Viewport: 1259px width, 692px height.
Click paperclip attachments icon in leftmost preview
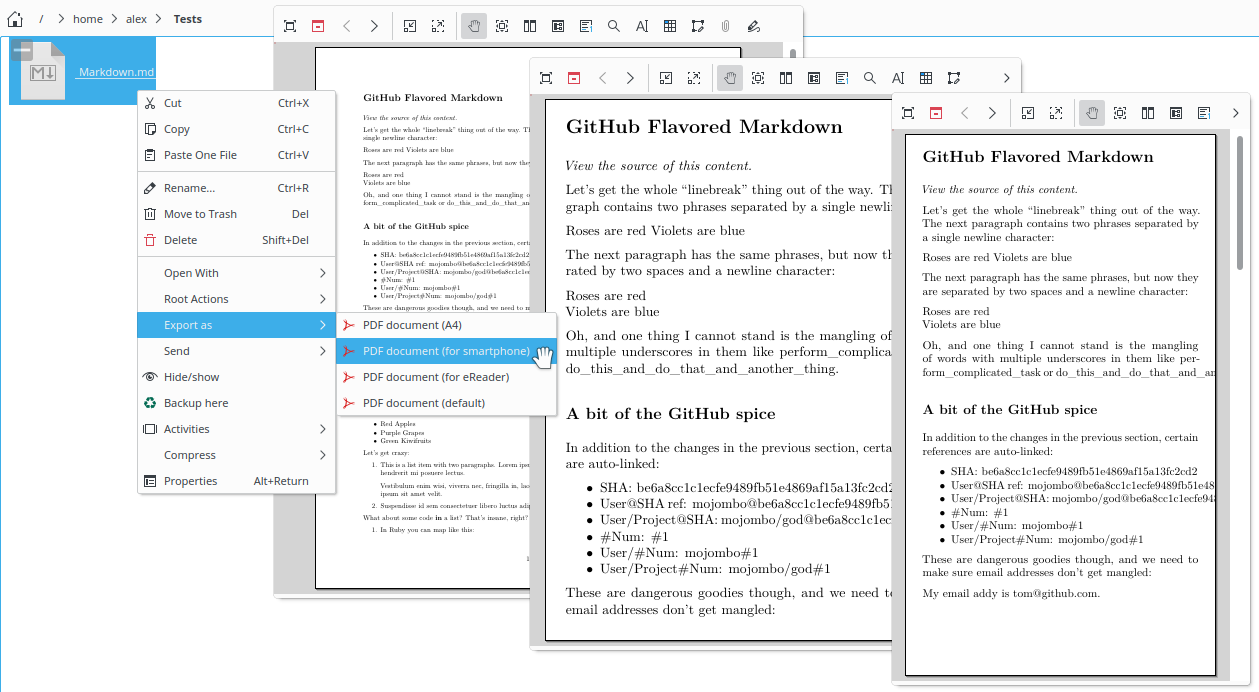[726, 26]
